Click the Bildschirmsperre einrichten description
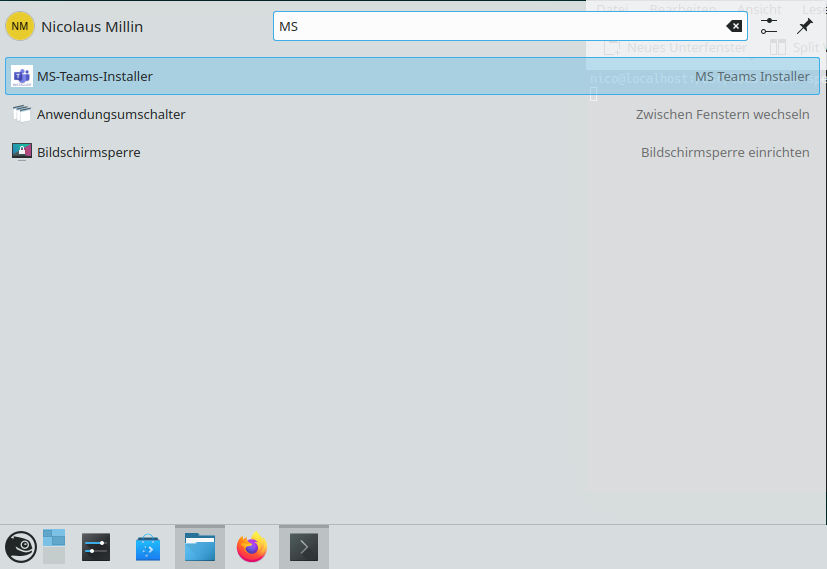This screenshot has height=569, width=827. 725,152
